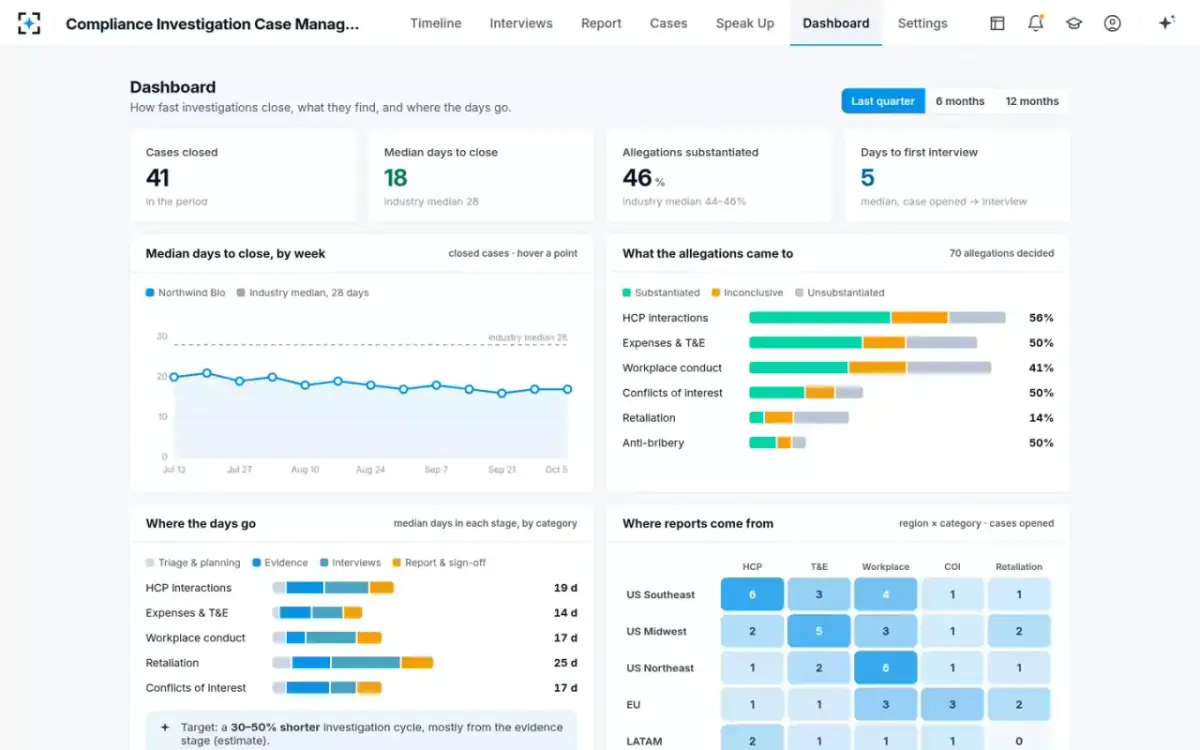The height and width of the screenshot is (750, 1200).
Task: Click the LATAM row label
Action: 644,742
